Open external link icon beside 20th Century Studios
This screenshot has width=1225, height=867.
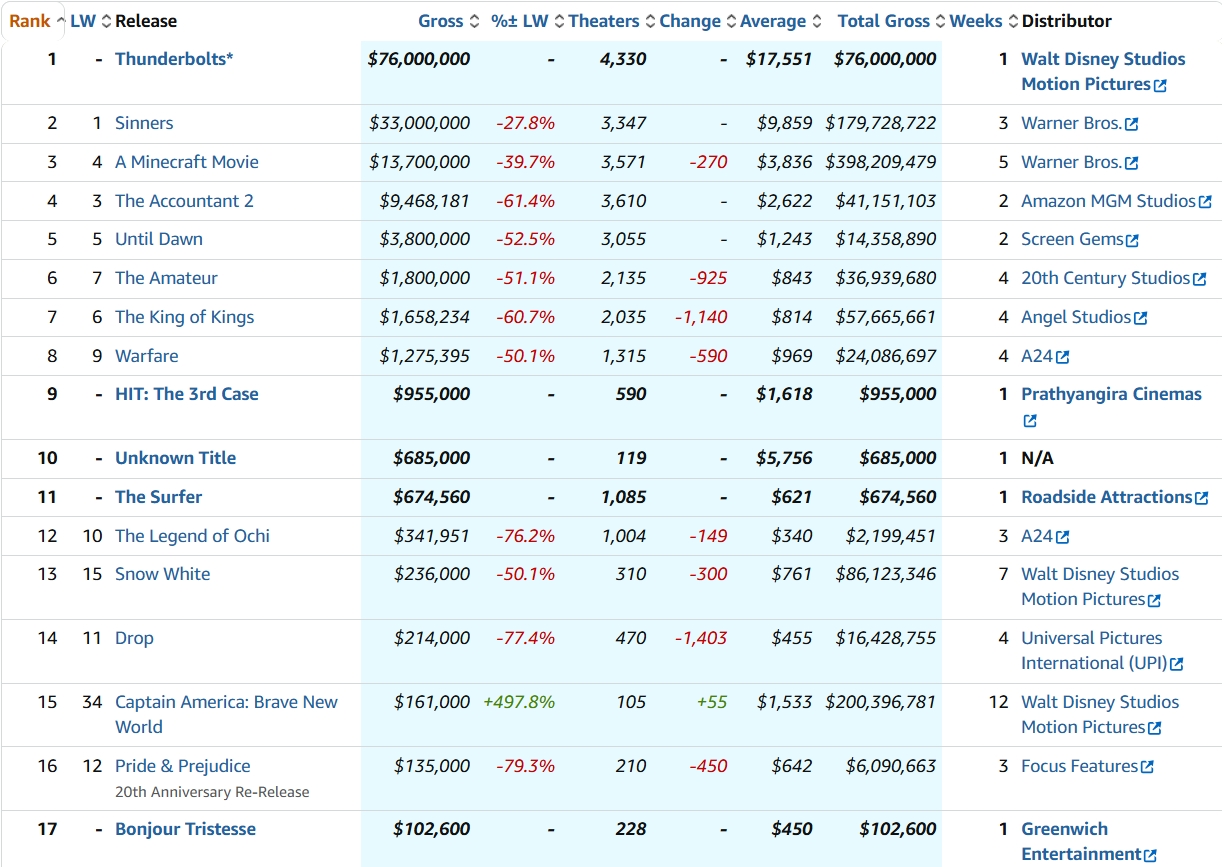[1199, 280]
